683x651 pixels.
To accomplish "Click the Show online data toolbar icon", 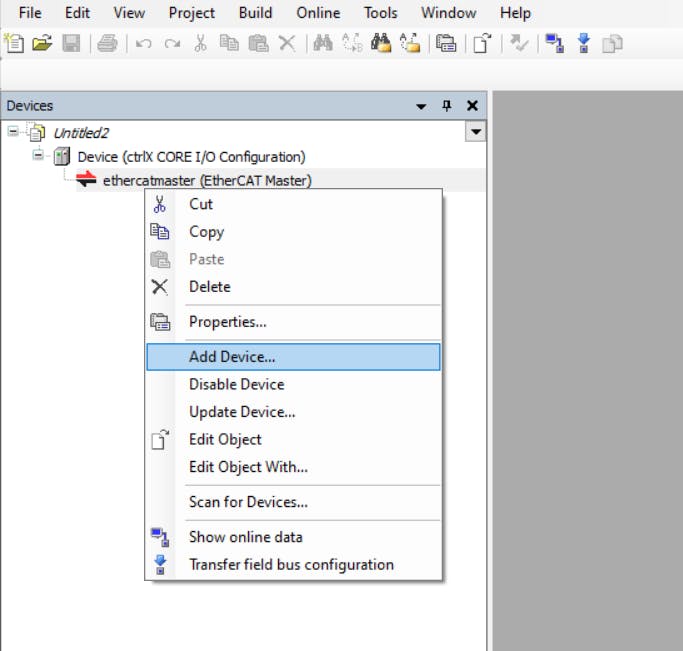I will point(555,44).
